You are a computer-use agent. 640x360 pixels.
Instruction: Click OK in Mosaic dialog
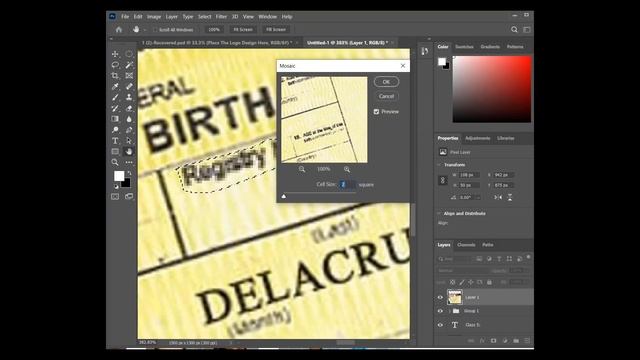(x=386, y=82)
